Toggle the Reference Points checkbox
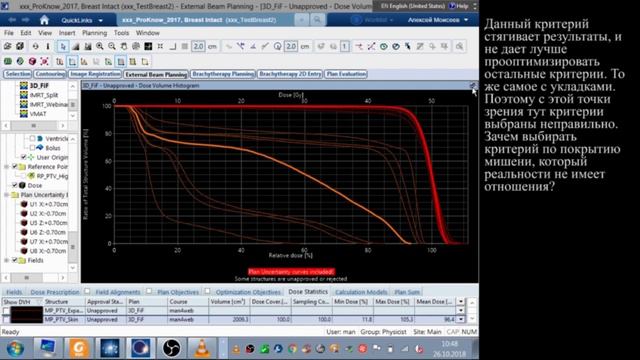Image resolution: width=640 pixels, height=360 pixels. click(x=15, y=167)
